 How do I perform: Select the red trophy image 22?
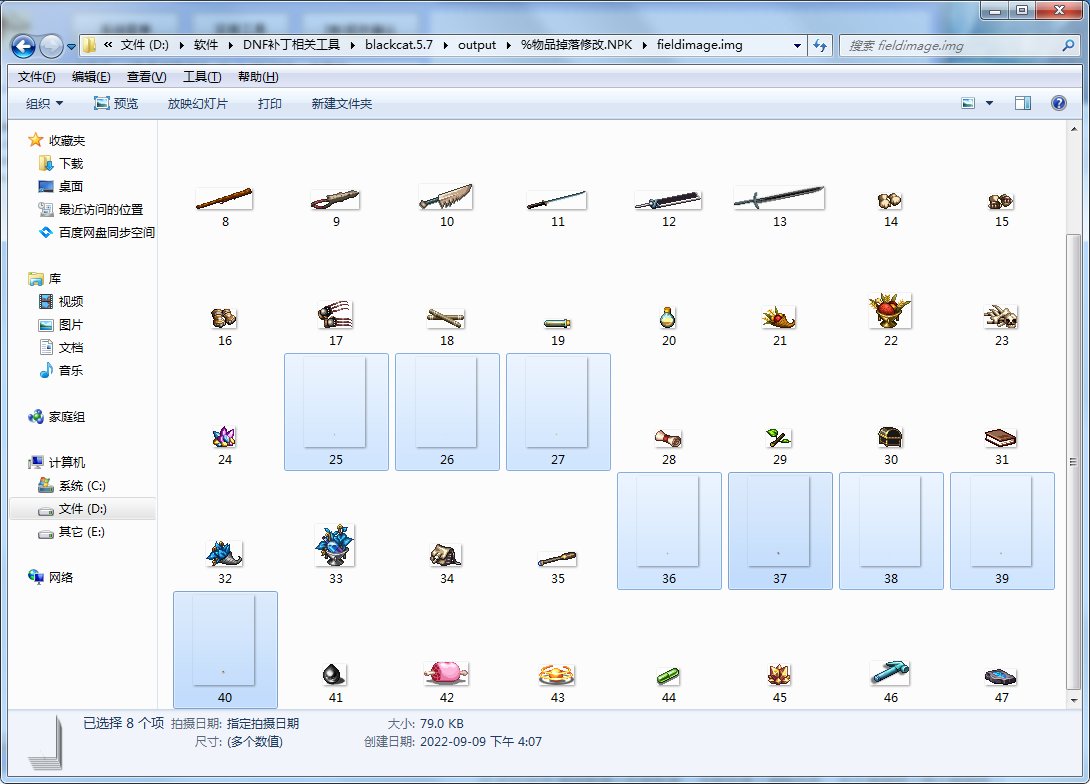[x=890, y=311]
